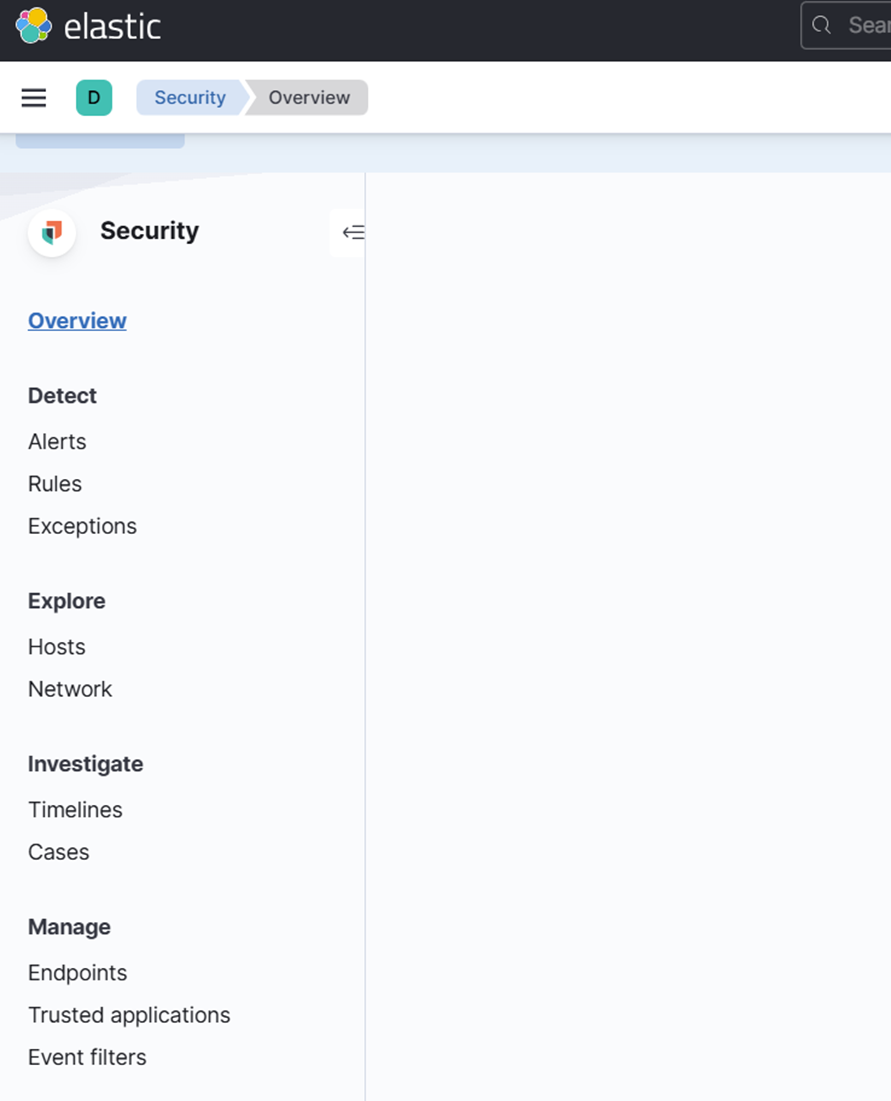This screenshot has height=1101, width=891.
Task: Select Trusted applications in sidebar
Action: pos(129,1015)
